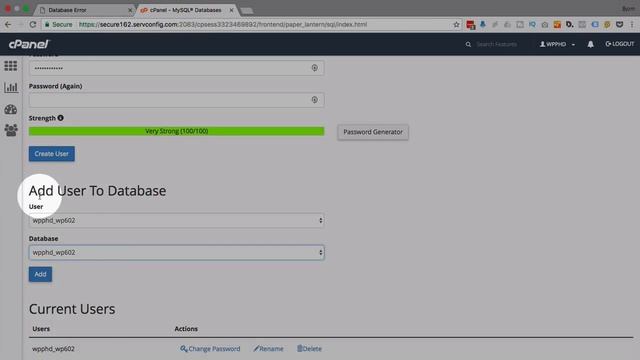
Task: Click the red extension icon in browser toolbar
Action: pyautogui.click(x=471, y=25)
